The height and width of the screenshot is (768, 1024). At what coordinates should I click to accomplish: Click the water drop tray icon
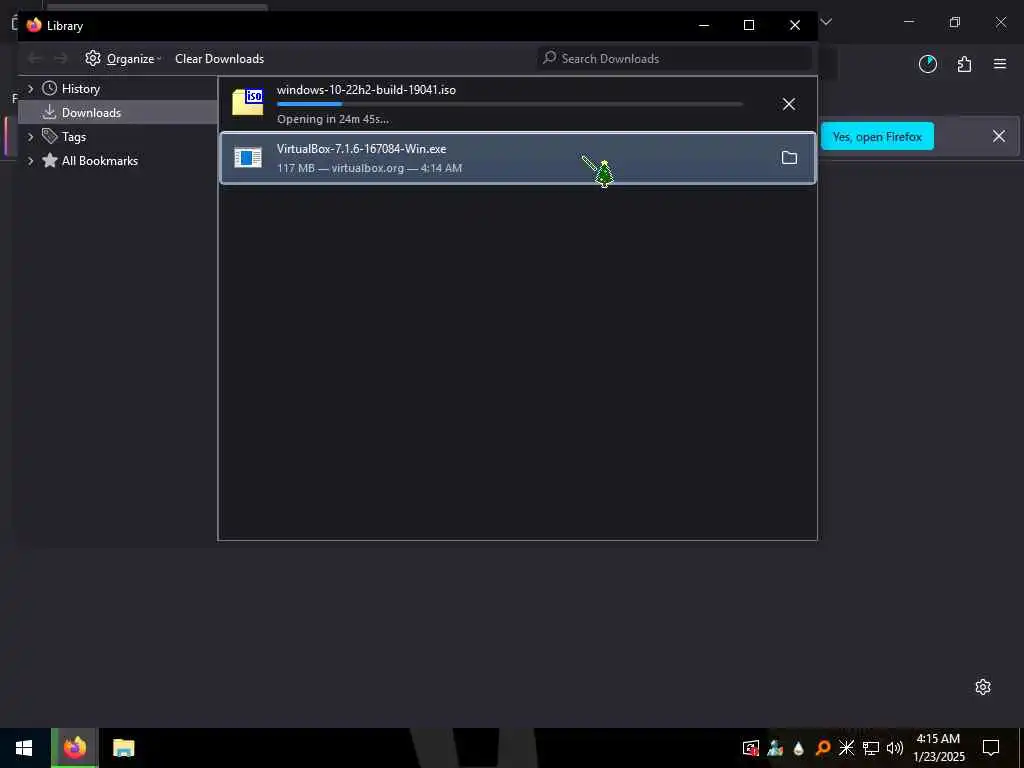(799, 748)
